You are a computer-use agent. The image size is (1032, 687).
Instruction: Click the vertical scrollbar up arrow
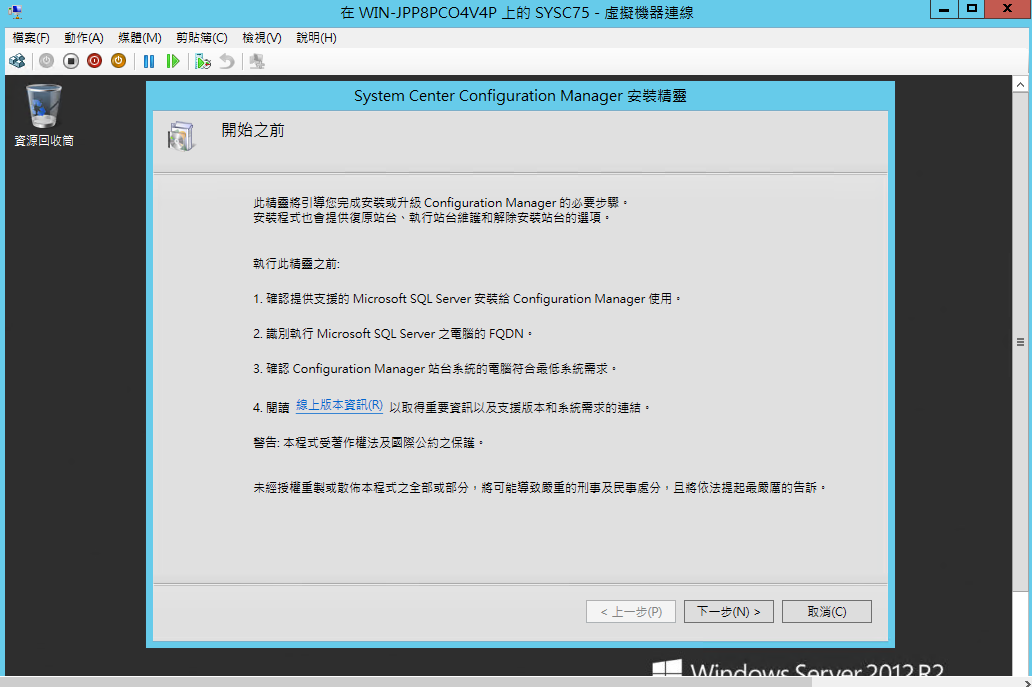[1020, 84]
